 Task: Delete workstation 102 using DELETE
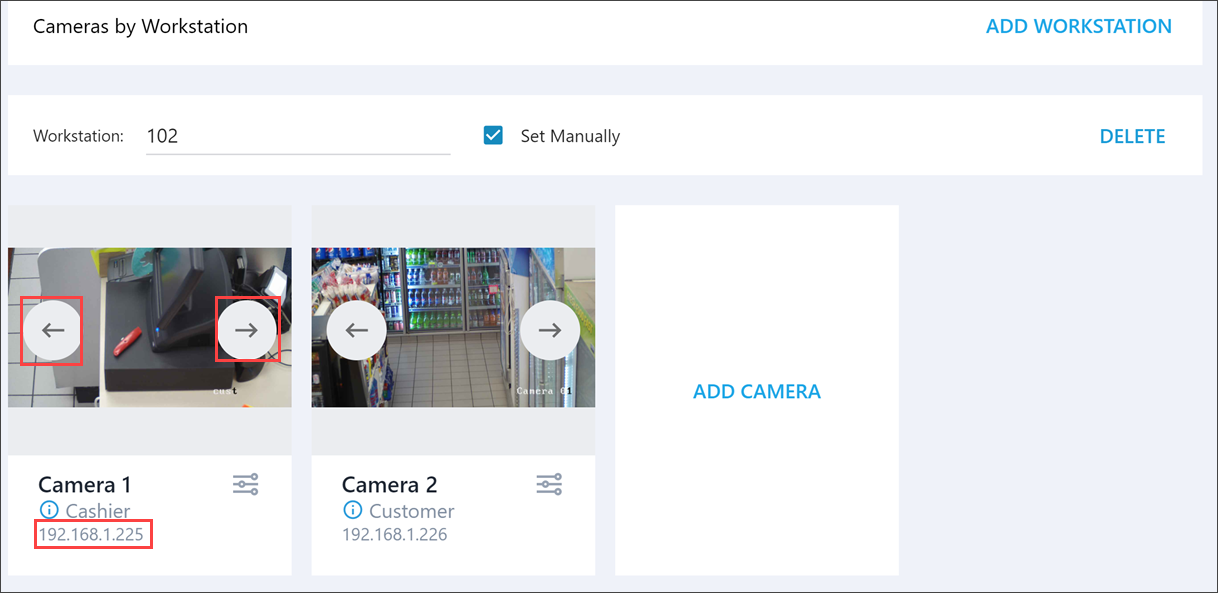tap(1132, 136)
